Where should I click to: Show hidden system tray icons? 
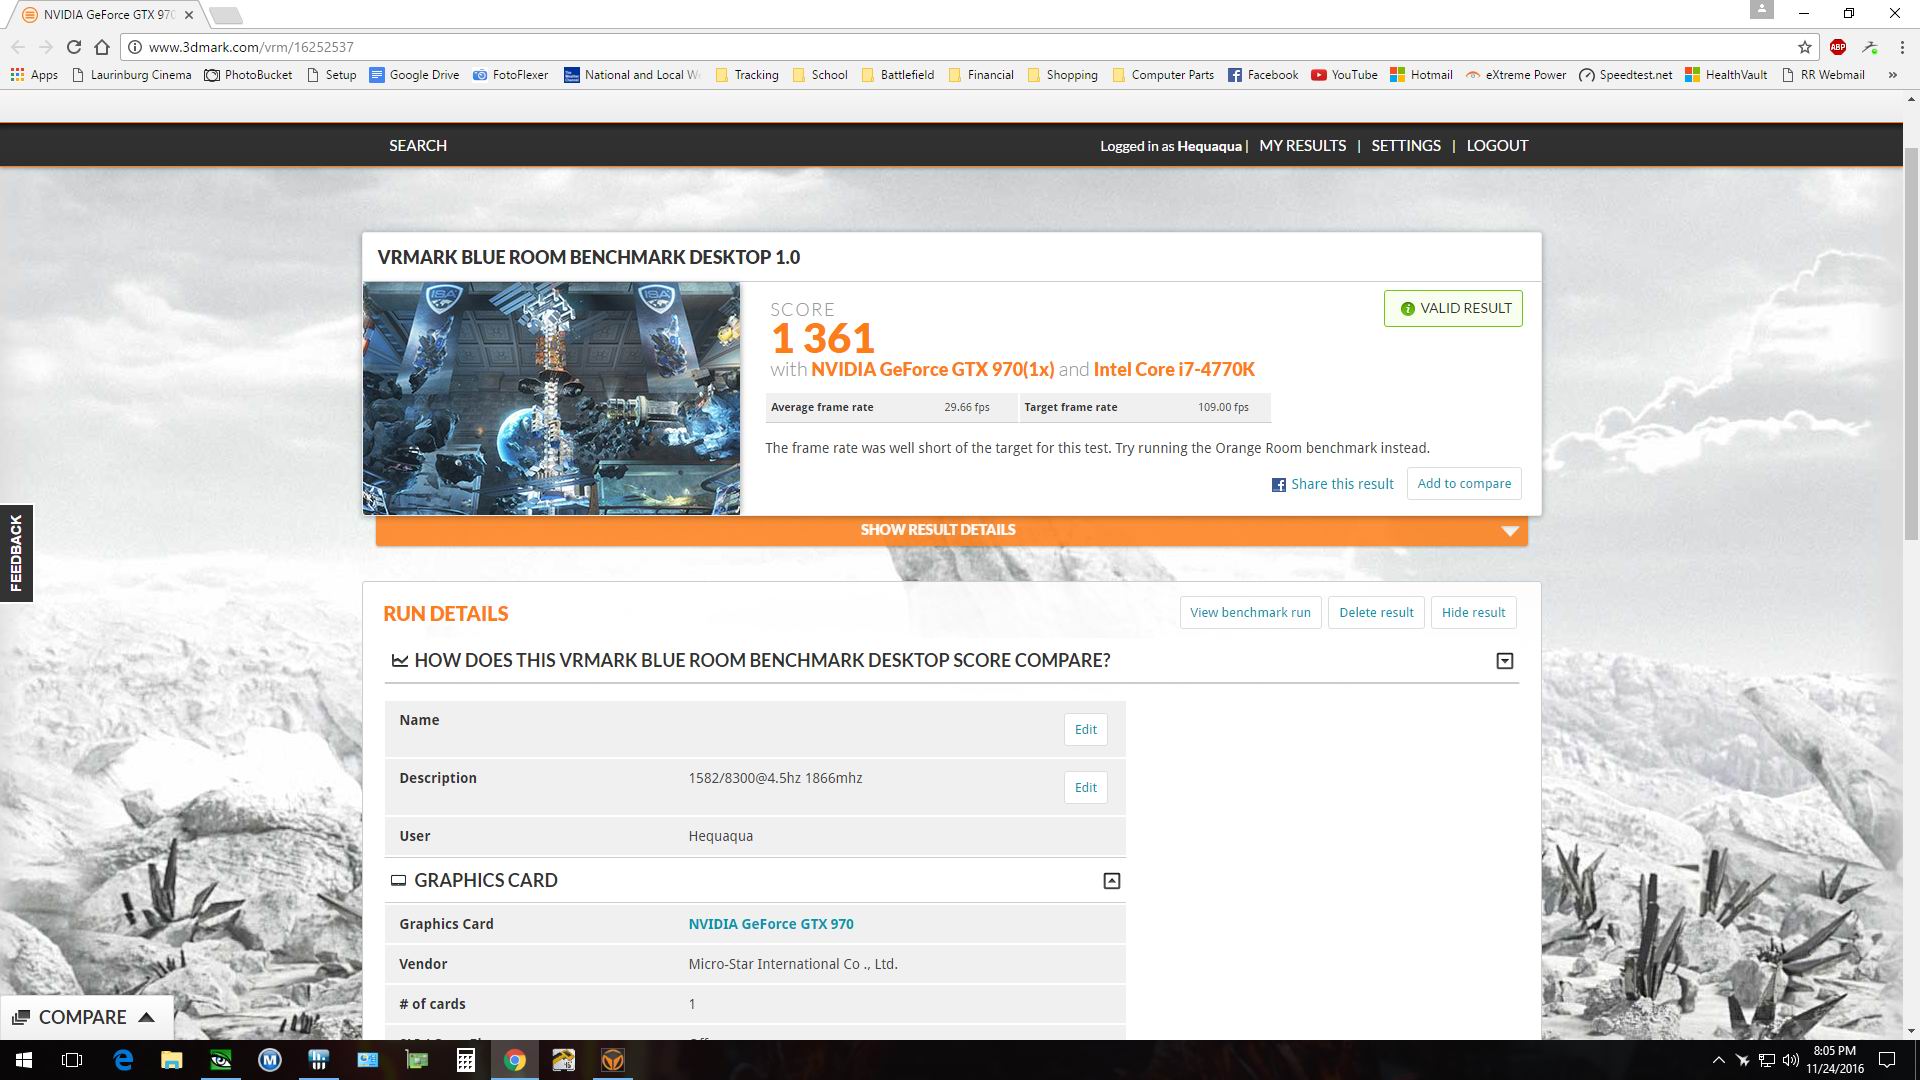[x=1718, y=1060]
